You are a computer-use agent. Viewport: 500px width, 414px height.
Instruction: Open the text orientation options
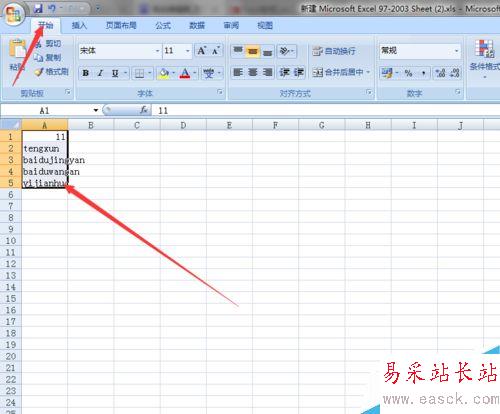pos(287,51)
